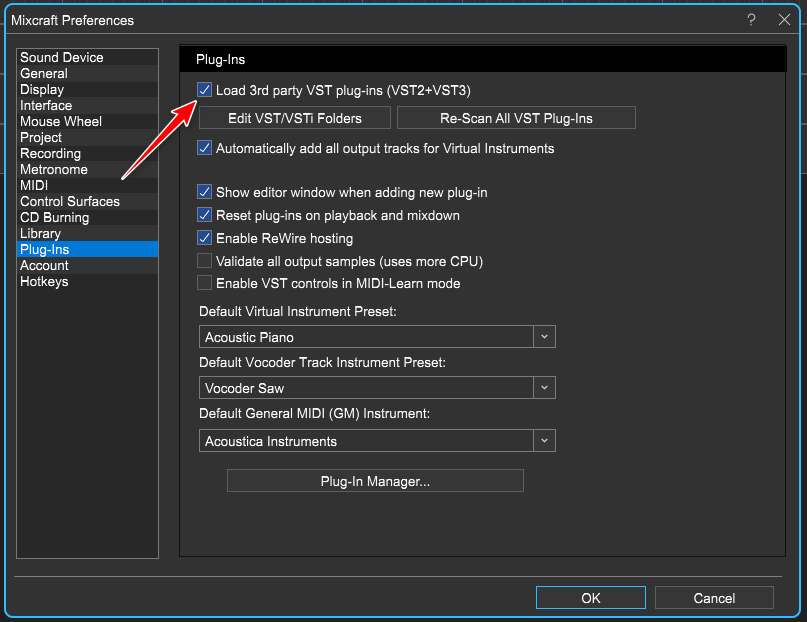
Task: Close the Mixcraft Preferences dialog
Action: [784, 20]
